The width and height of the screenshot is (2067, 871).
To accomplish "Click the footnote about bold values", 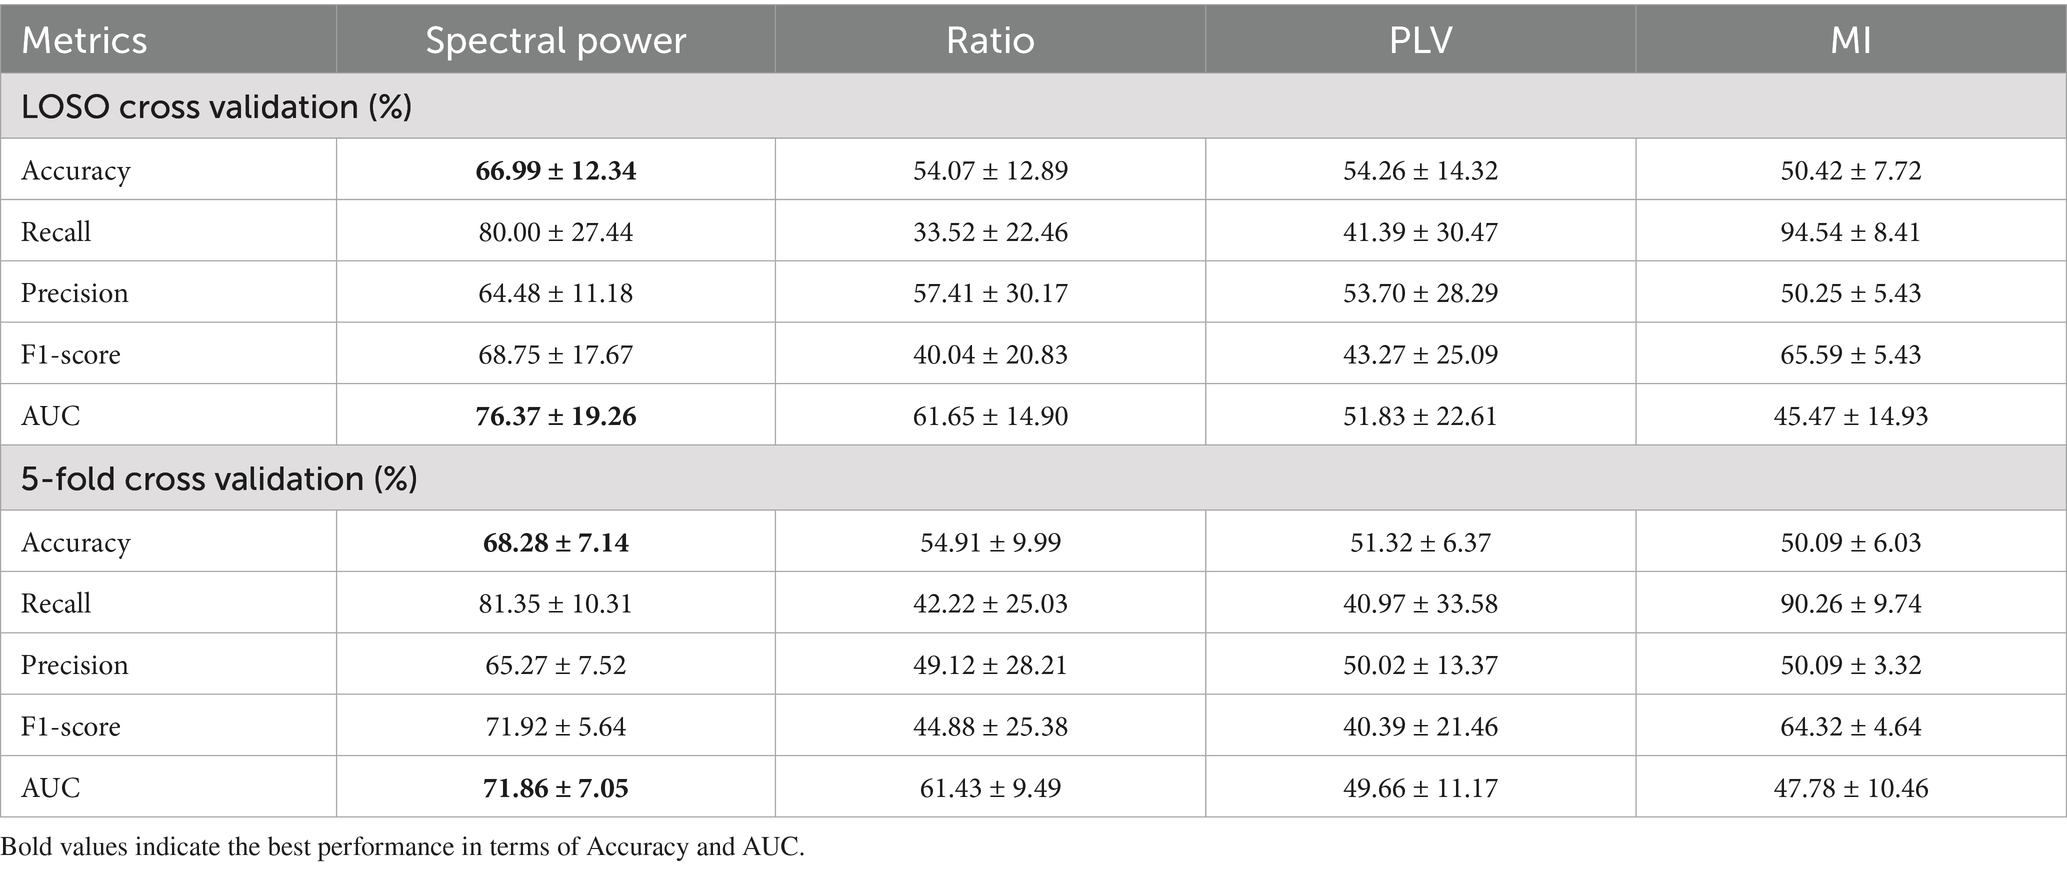I will [402, 847].
